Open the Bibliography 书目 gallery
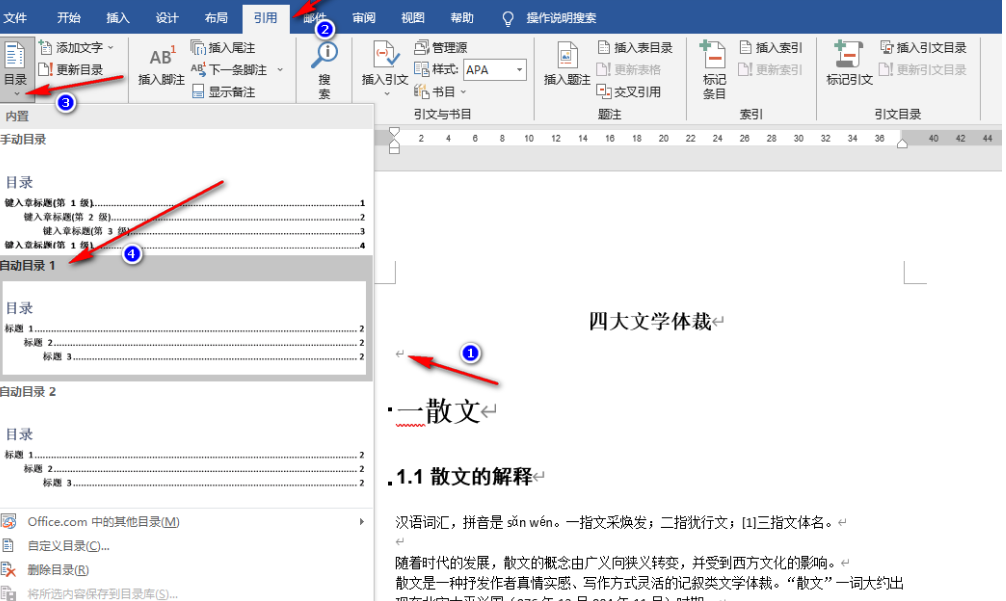This screenshot has height=601, width=1006. pyautogui.click(x=442, y=89)
